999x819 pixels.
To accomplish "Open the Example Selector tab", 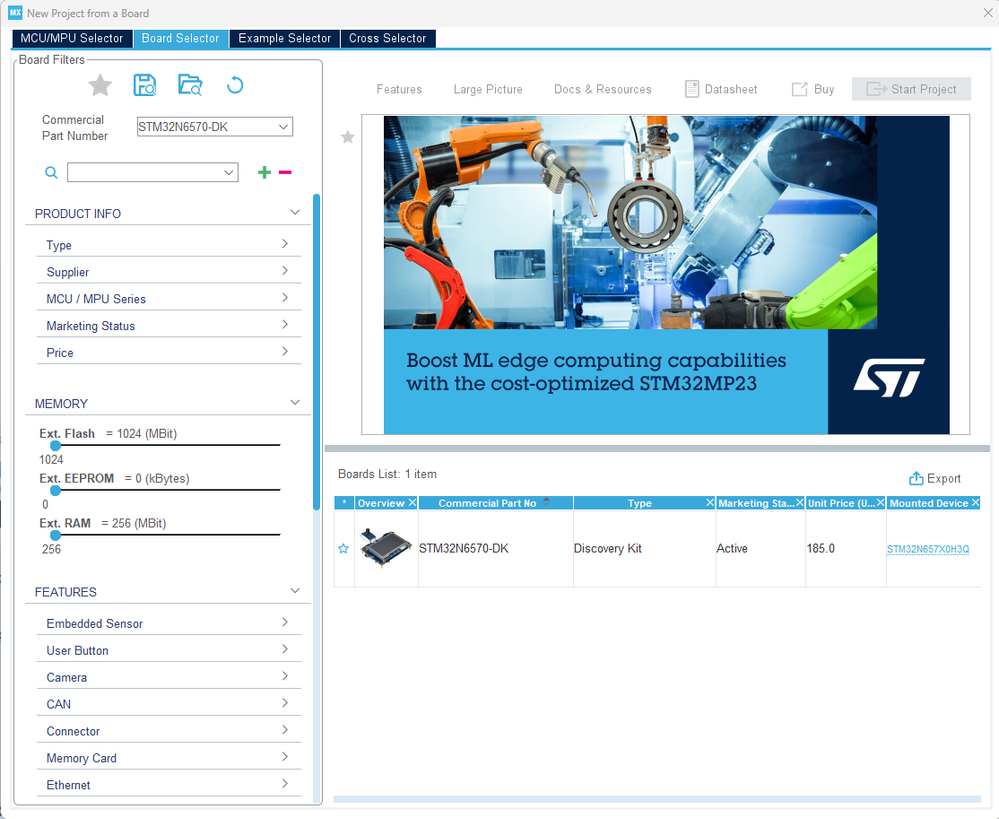I will click(x=285, y=38).
